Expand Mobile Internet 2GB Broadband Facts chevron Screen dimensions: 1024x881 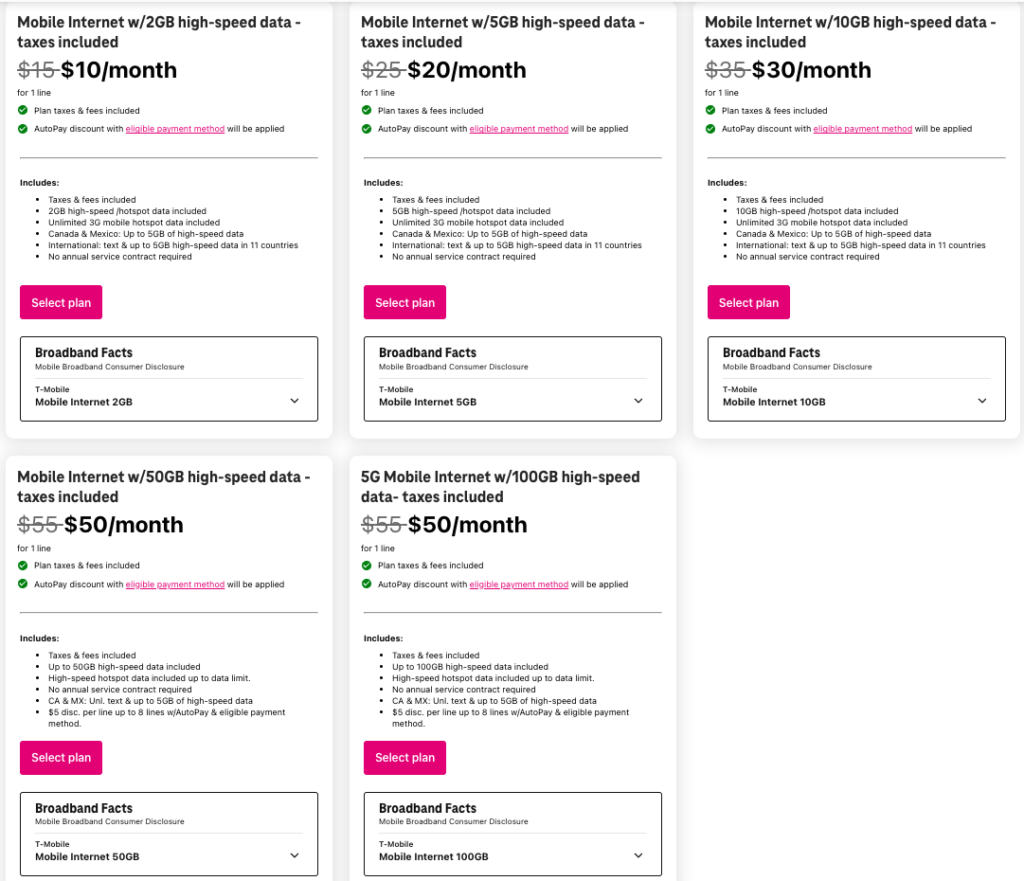click(295, 401)
